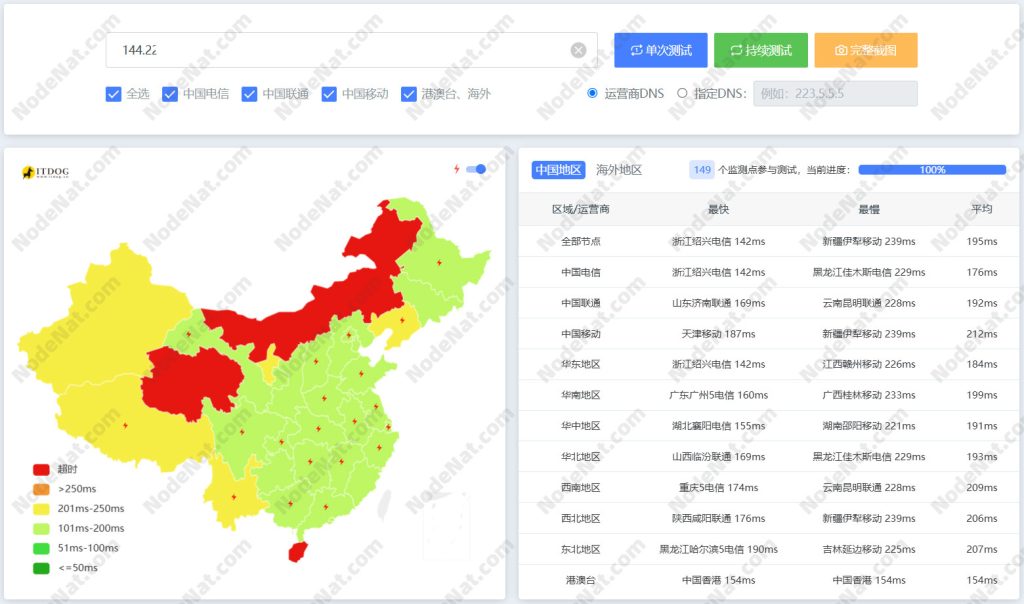Click the red 超时 legend swatch
Image resolution: width=1024 pixels, height=604 pixels.
tap(41, 469)
